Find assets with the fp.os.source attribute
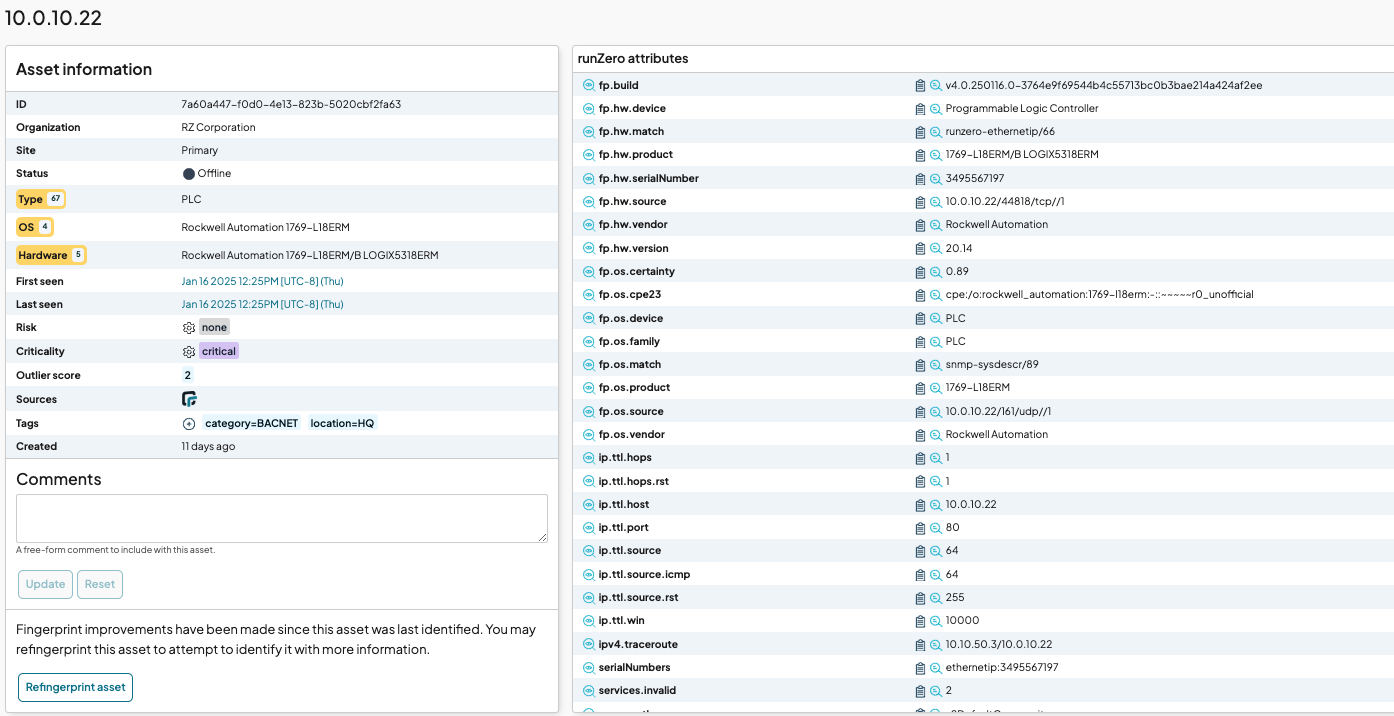 click(589, 412)
